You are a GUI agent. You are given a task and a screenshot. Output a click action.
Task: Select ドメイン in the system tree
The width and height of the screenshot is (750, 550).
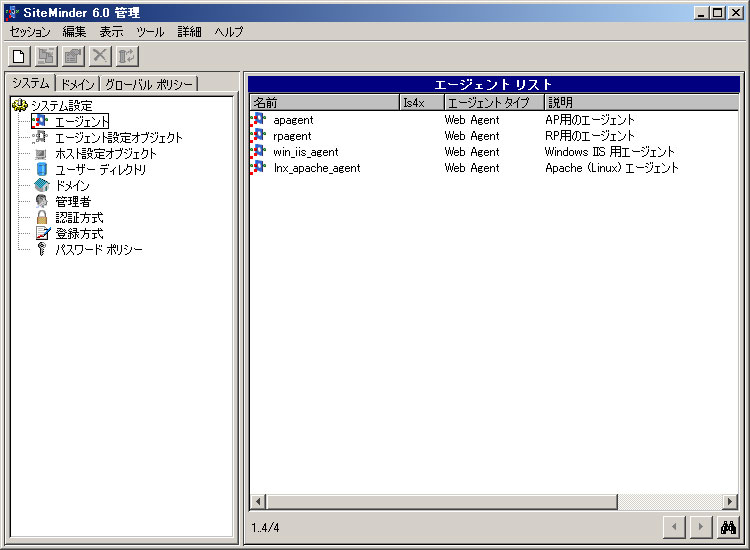72,186
